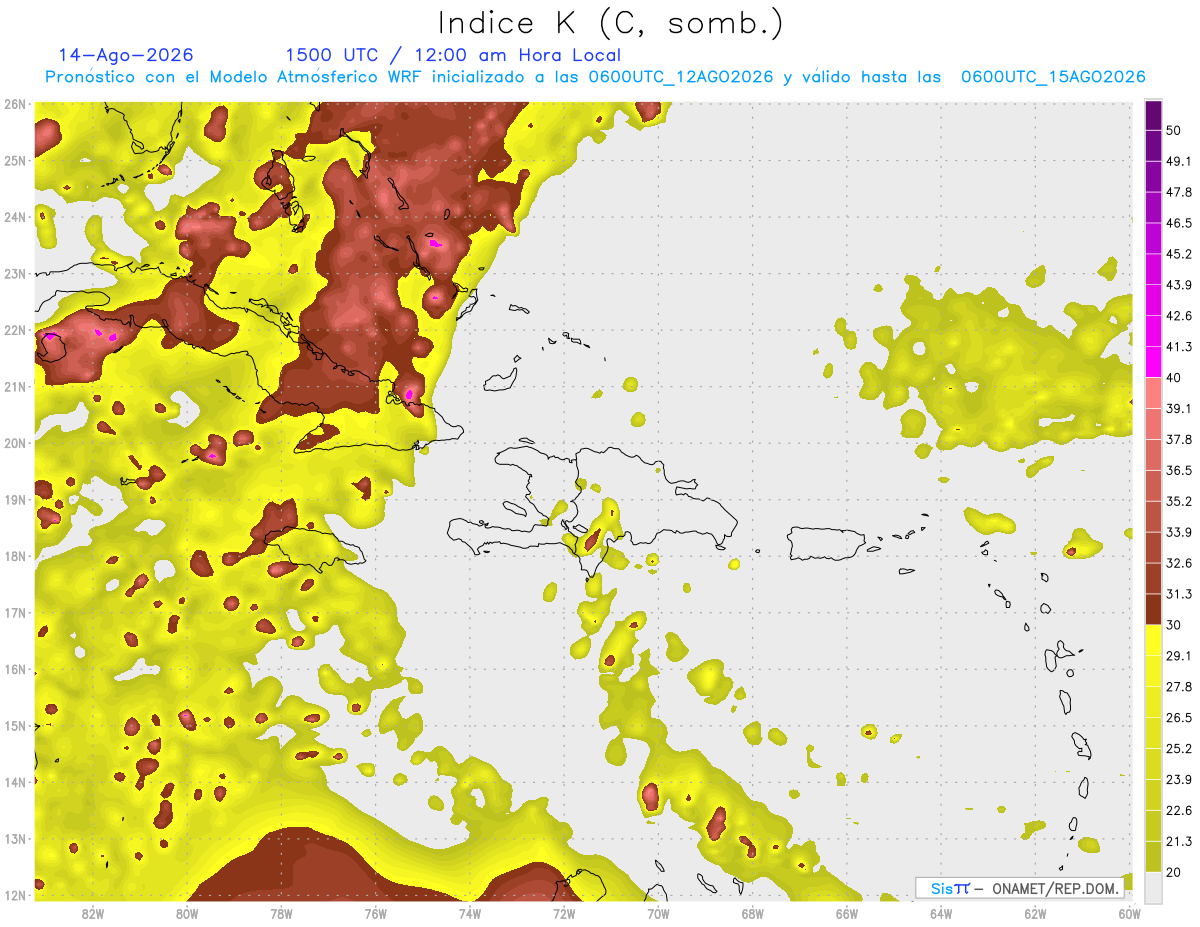
Task: Click the latitude label "16N"
Action: [15, 669]
